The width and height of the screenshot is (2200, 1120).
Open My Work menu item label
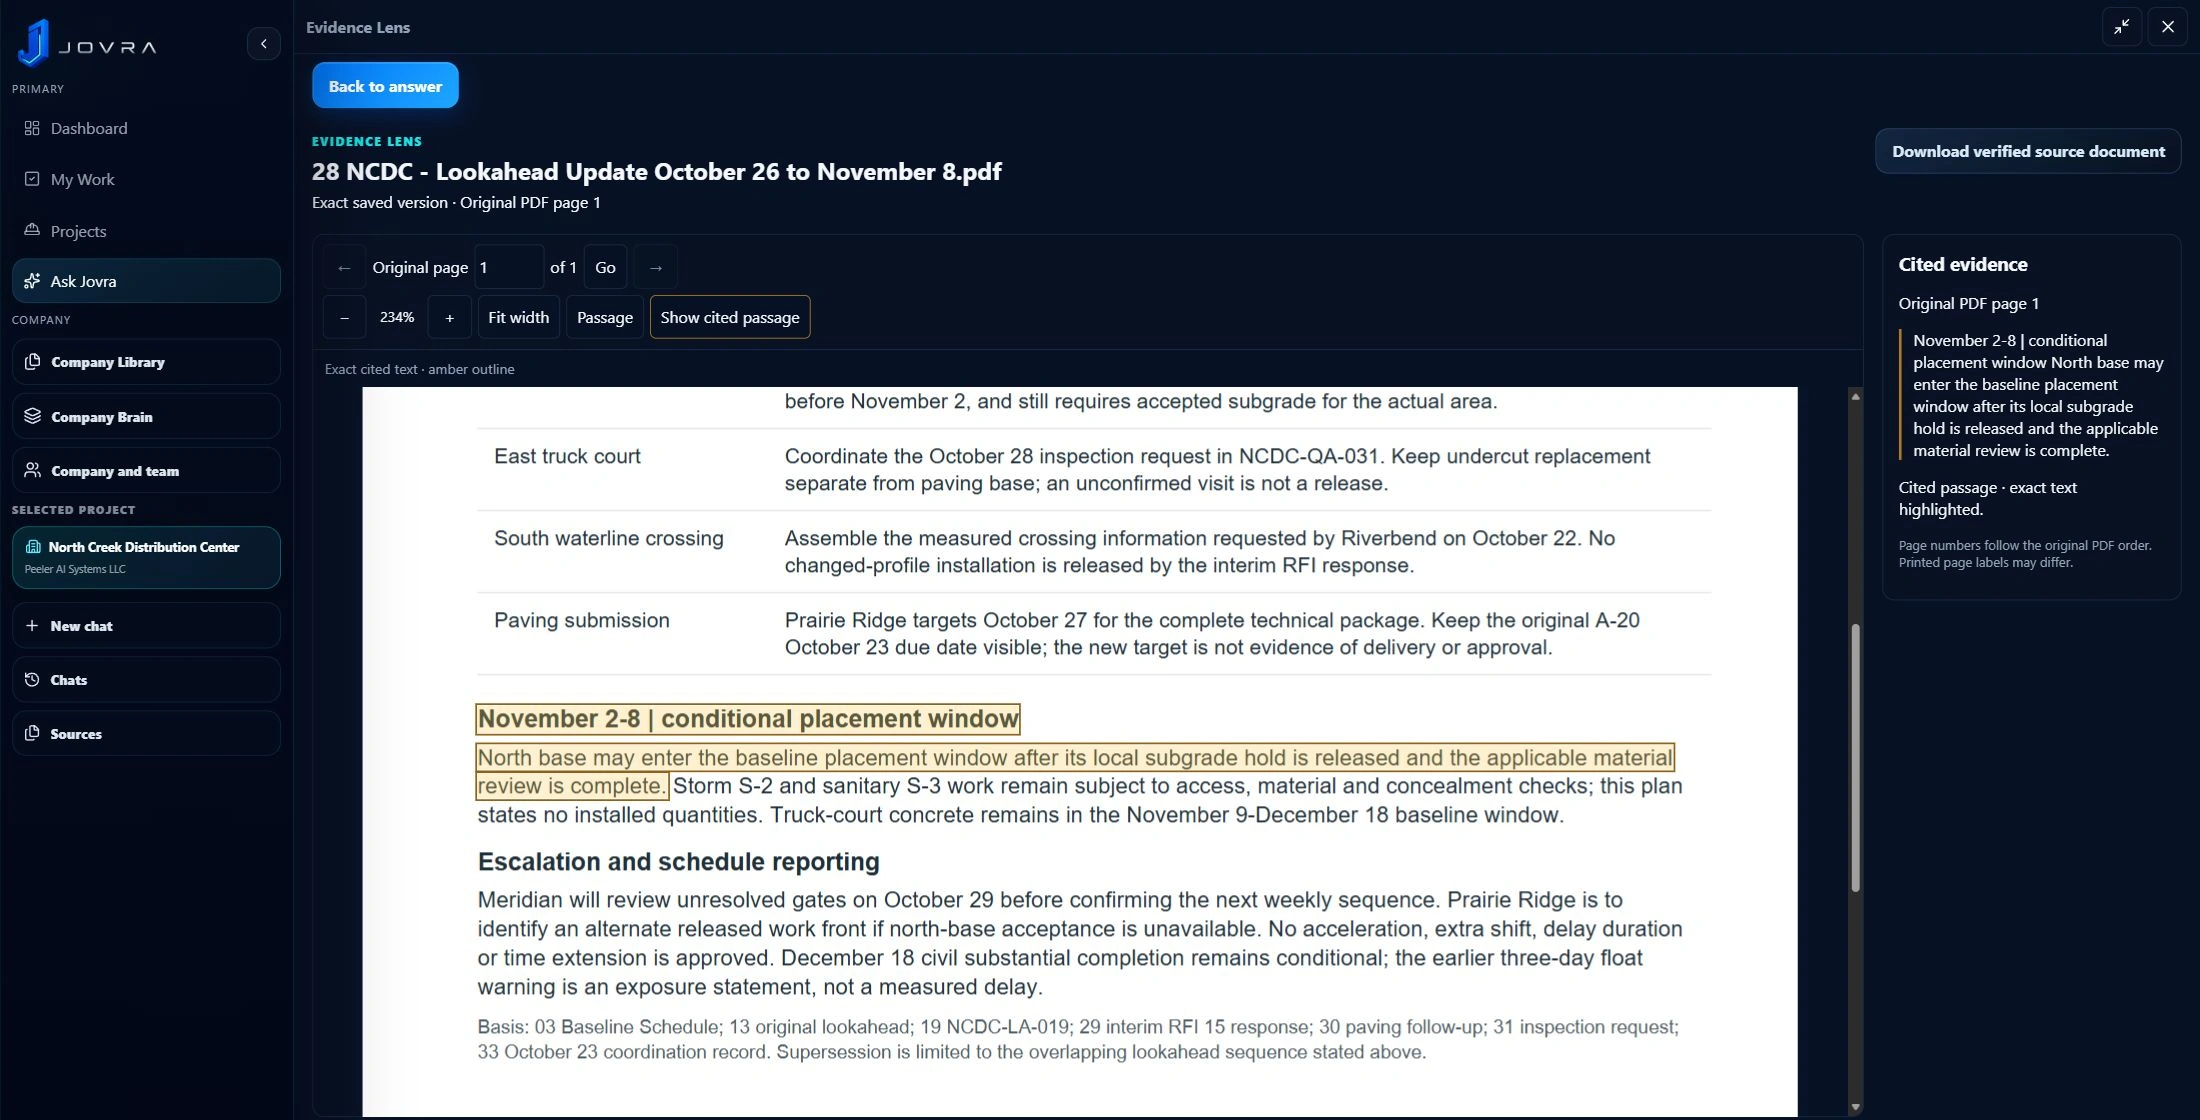coord(82,179)
